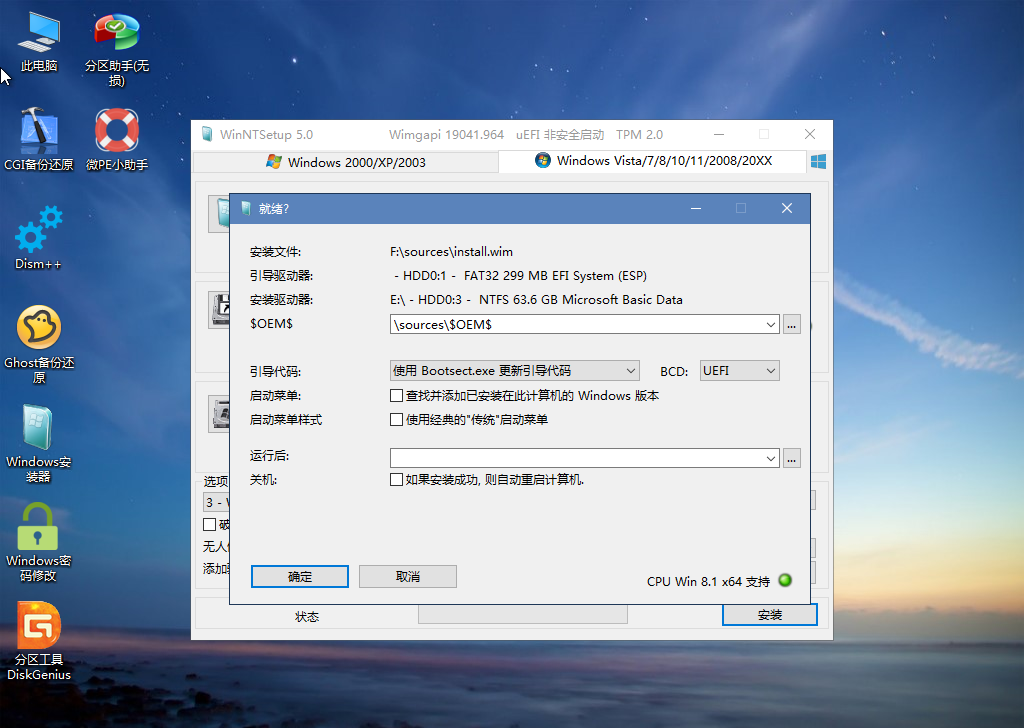Launch Windows安装器 desktop icon
This screenshot has width=1024, height=728.
tap(39, 443)
